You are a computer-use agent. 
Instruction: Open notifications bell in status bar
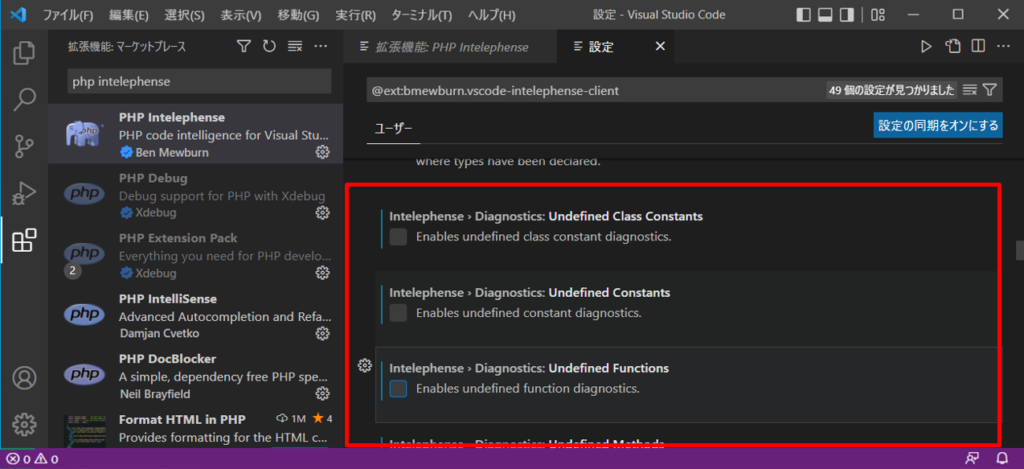coord(1002,459)
